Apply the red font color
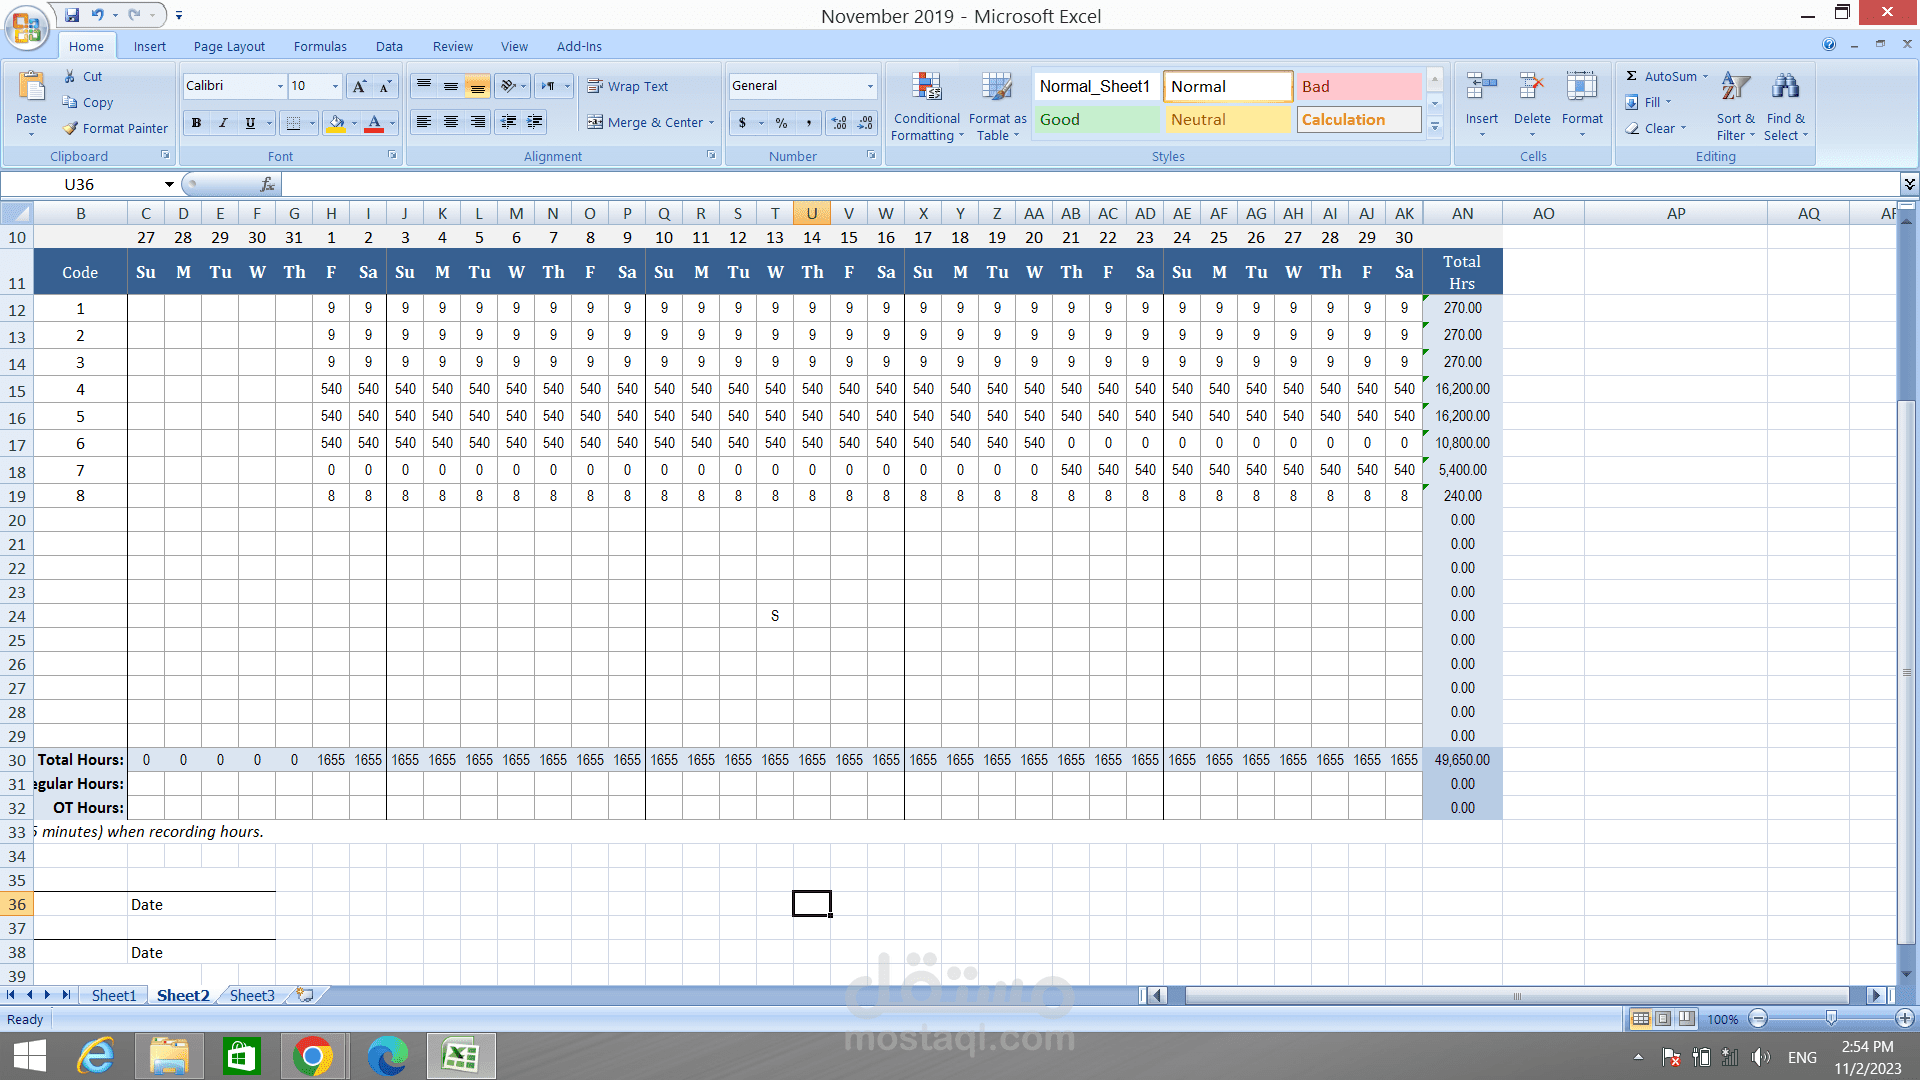This screenshot has width=1920, height=1080. pos(374,123)
